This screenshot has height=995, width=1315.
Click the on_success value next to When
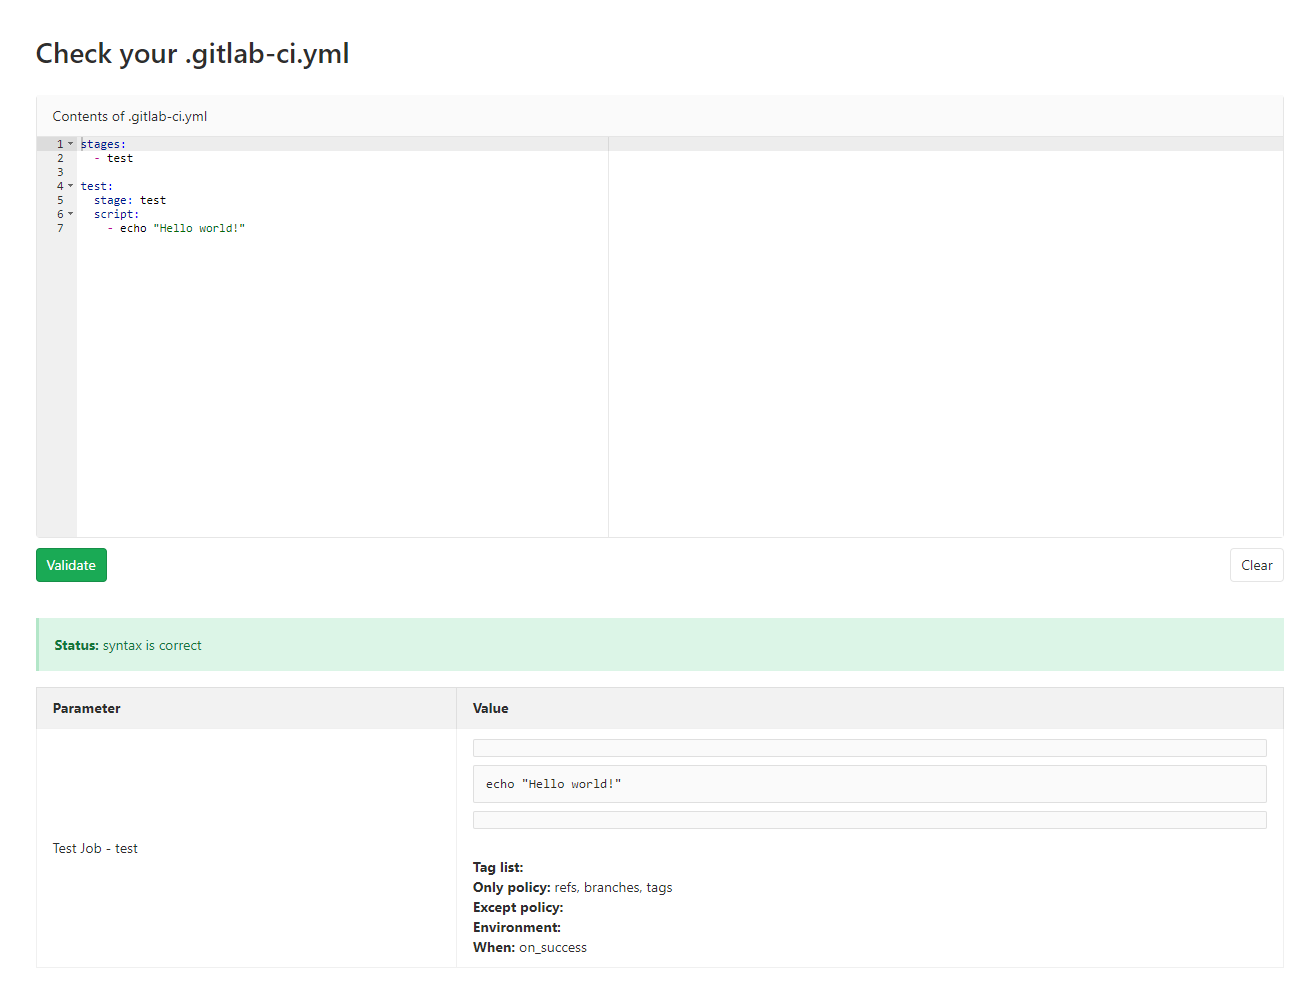click(552, 947)
